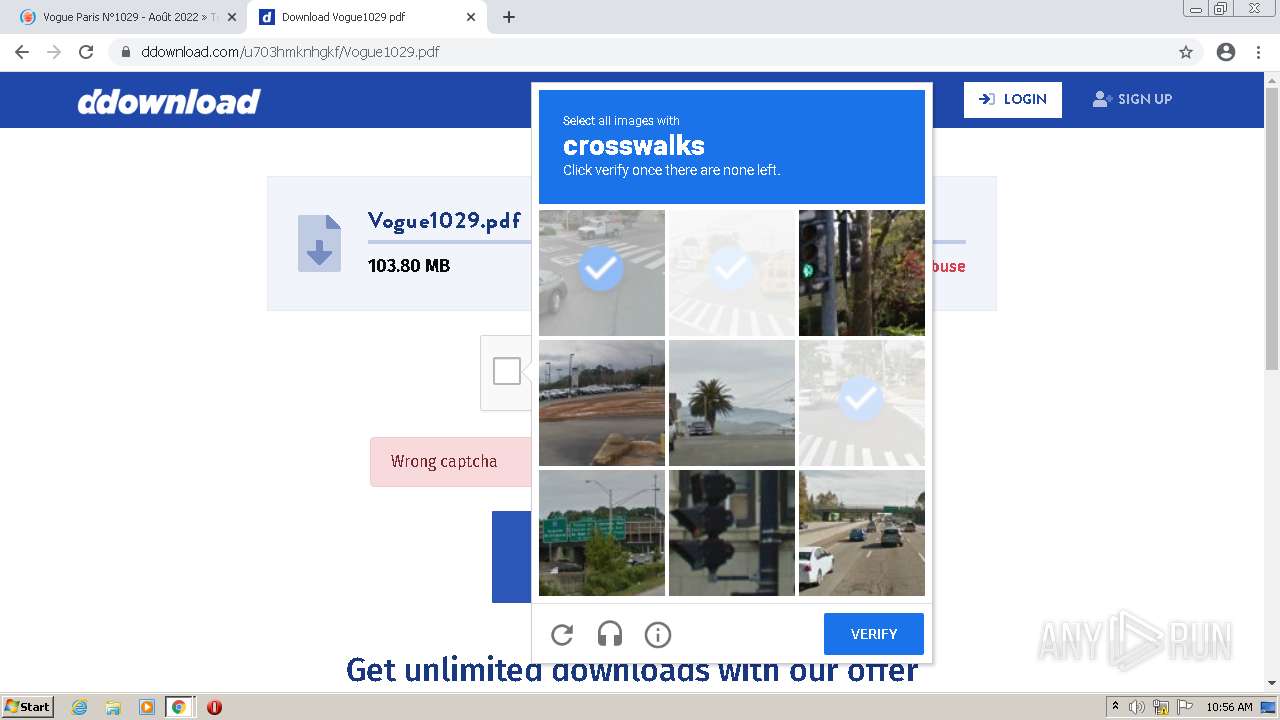The width and height of the screenshot is (1280, 720).
Task: View site security lock info
Action: [126, 52]
